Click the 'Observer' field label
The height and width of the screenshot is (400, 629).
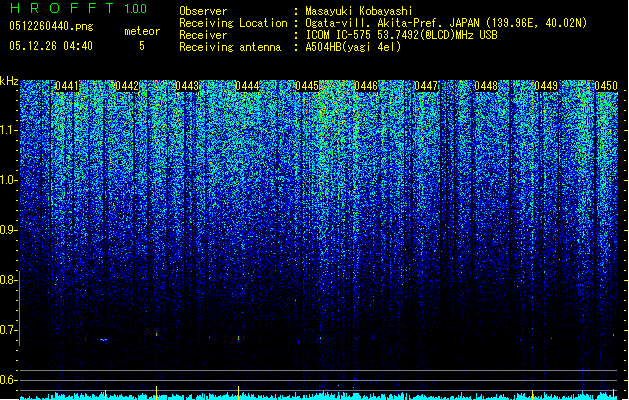(x=203, y=11)
